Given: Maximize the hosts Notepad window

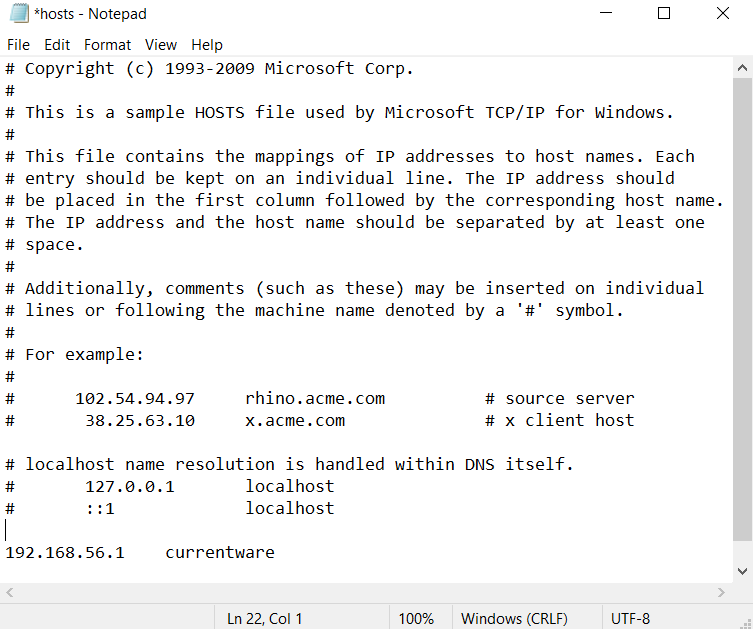Looking at the screenshot, I should pyautogui.click(x=664, y=13).
